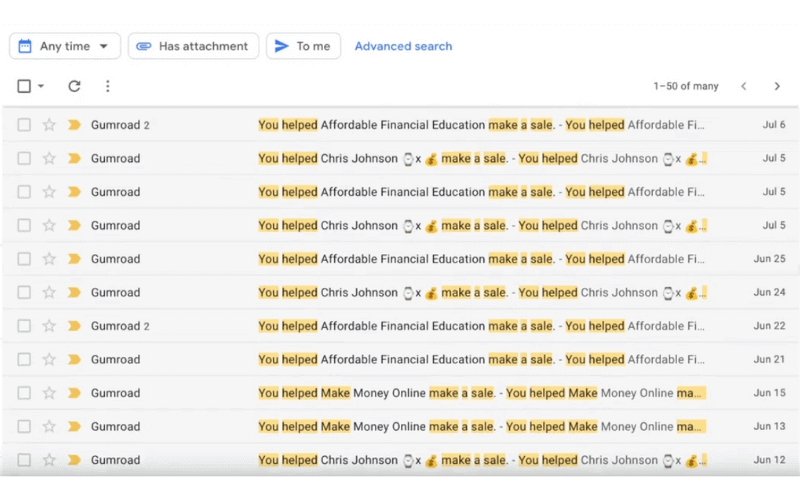Open Jun 24 Chris Johnson sale email
Screen dimensions: 800x500
[400, 292]
